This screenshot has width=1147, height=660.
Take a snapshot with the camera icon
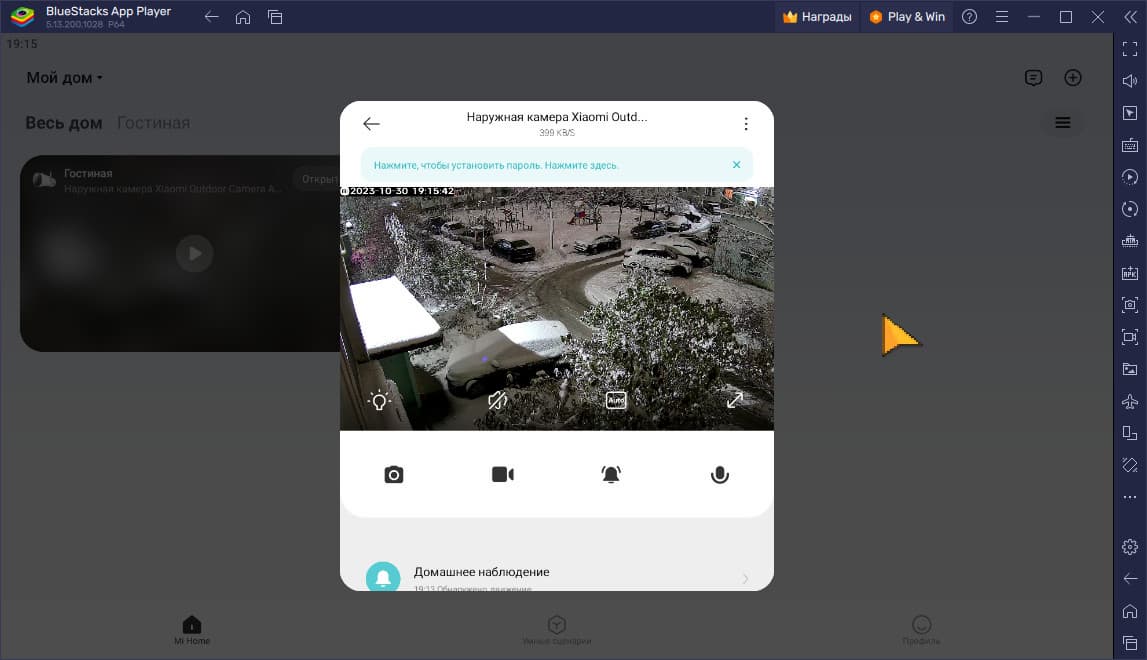(394, 475)
